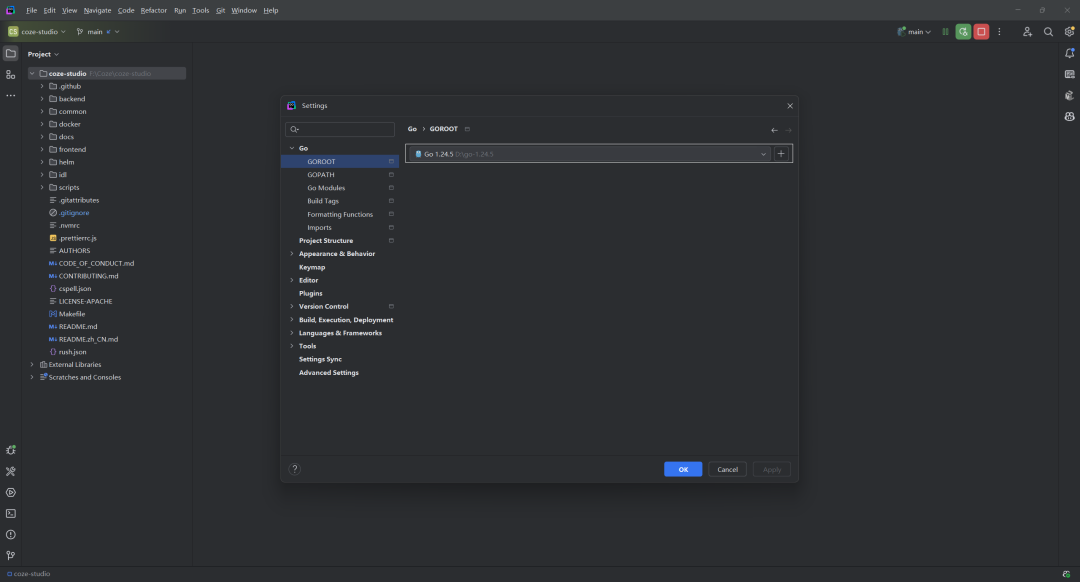Image resolution: width=1080 pixels, height=582 pixels.
Task: Select Makefile in project tree
Action: click(72, 314)
